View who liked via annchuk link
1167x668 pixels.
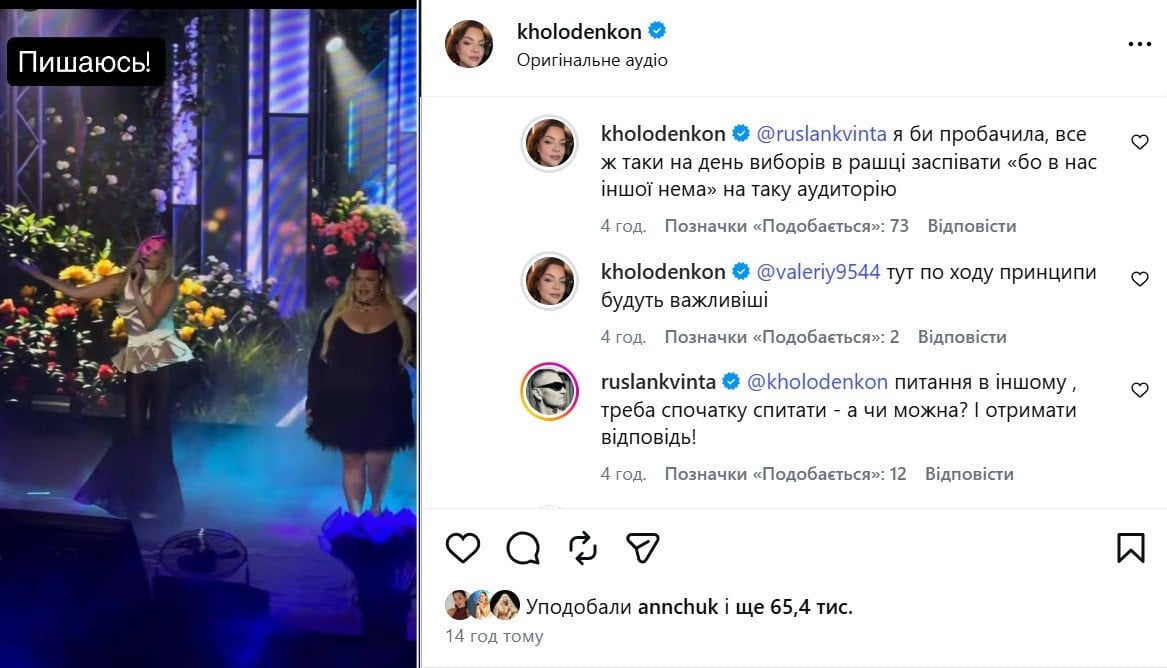(678, 607)
